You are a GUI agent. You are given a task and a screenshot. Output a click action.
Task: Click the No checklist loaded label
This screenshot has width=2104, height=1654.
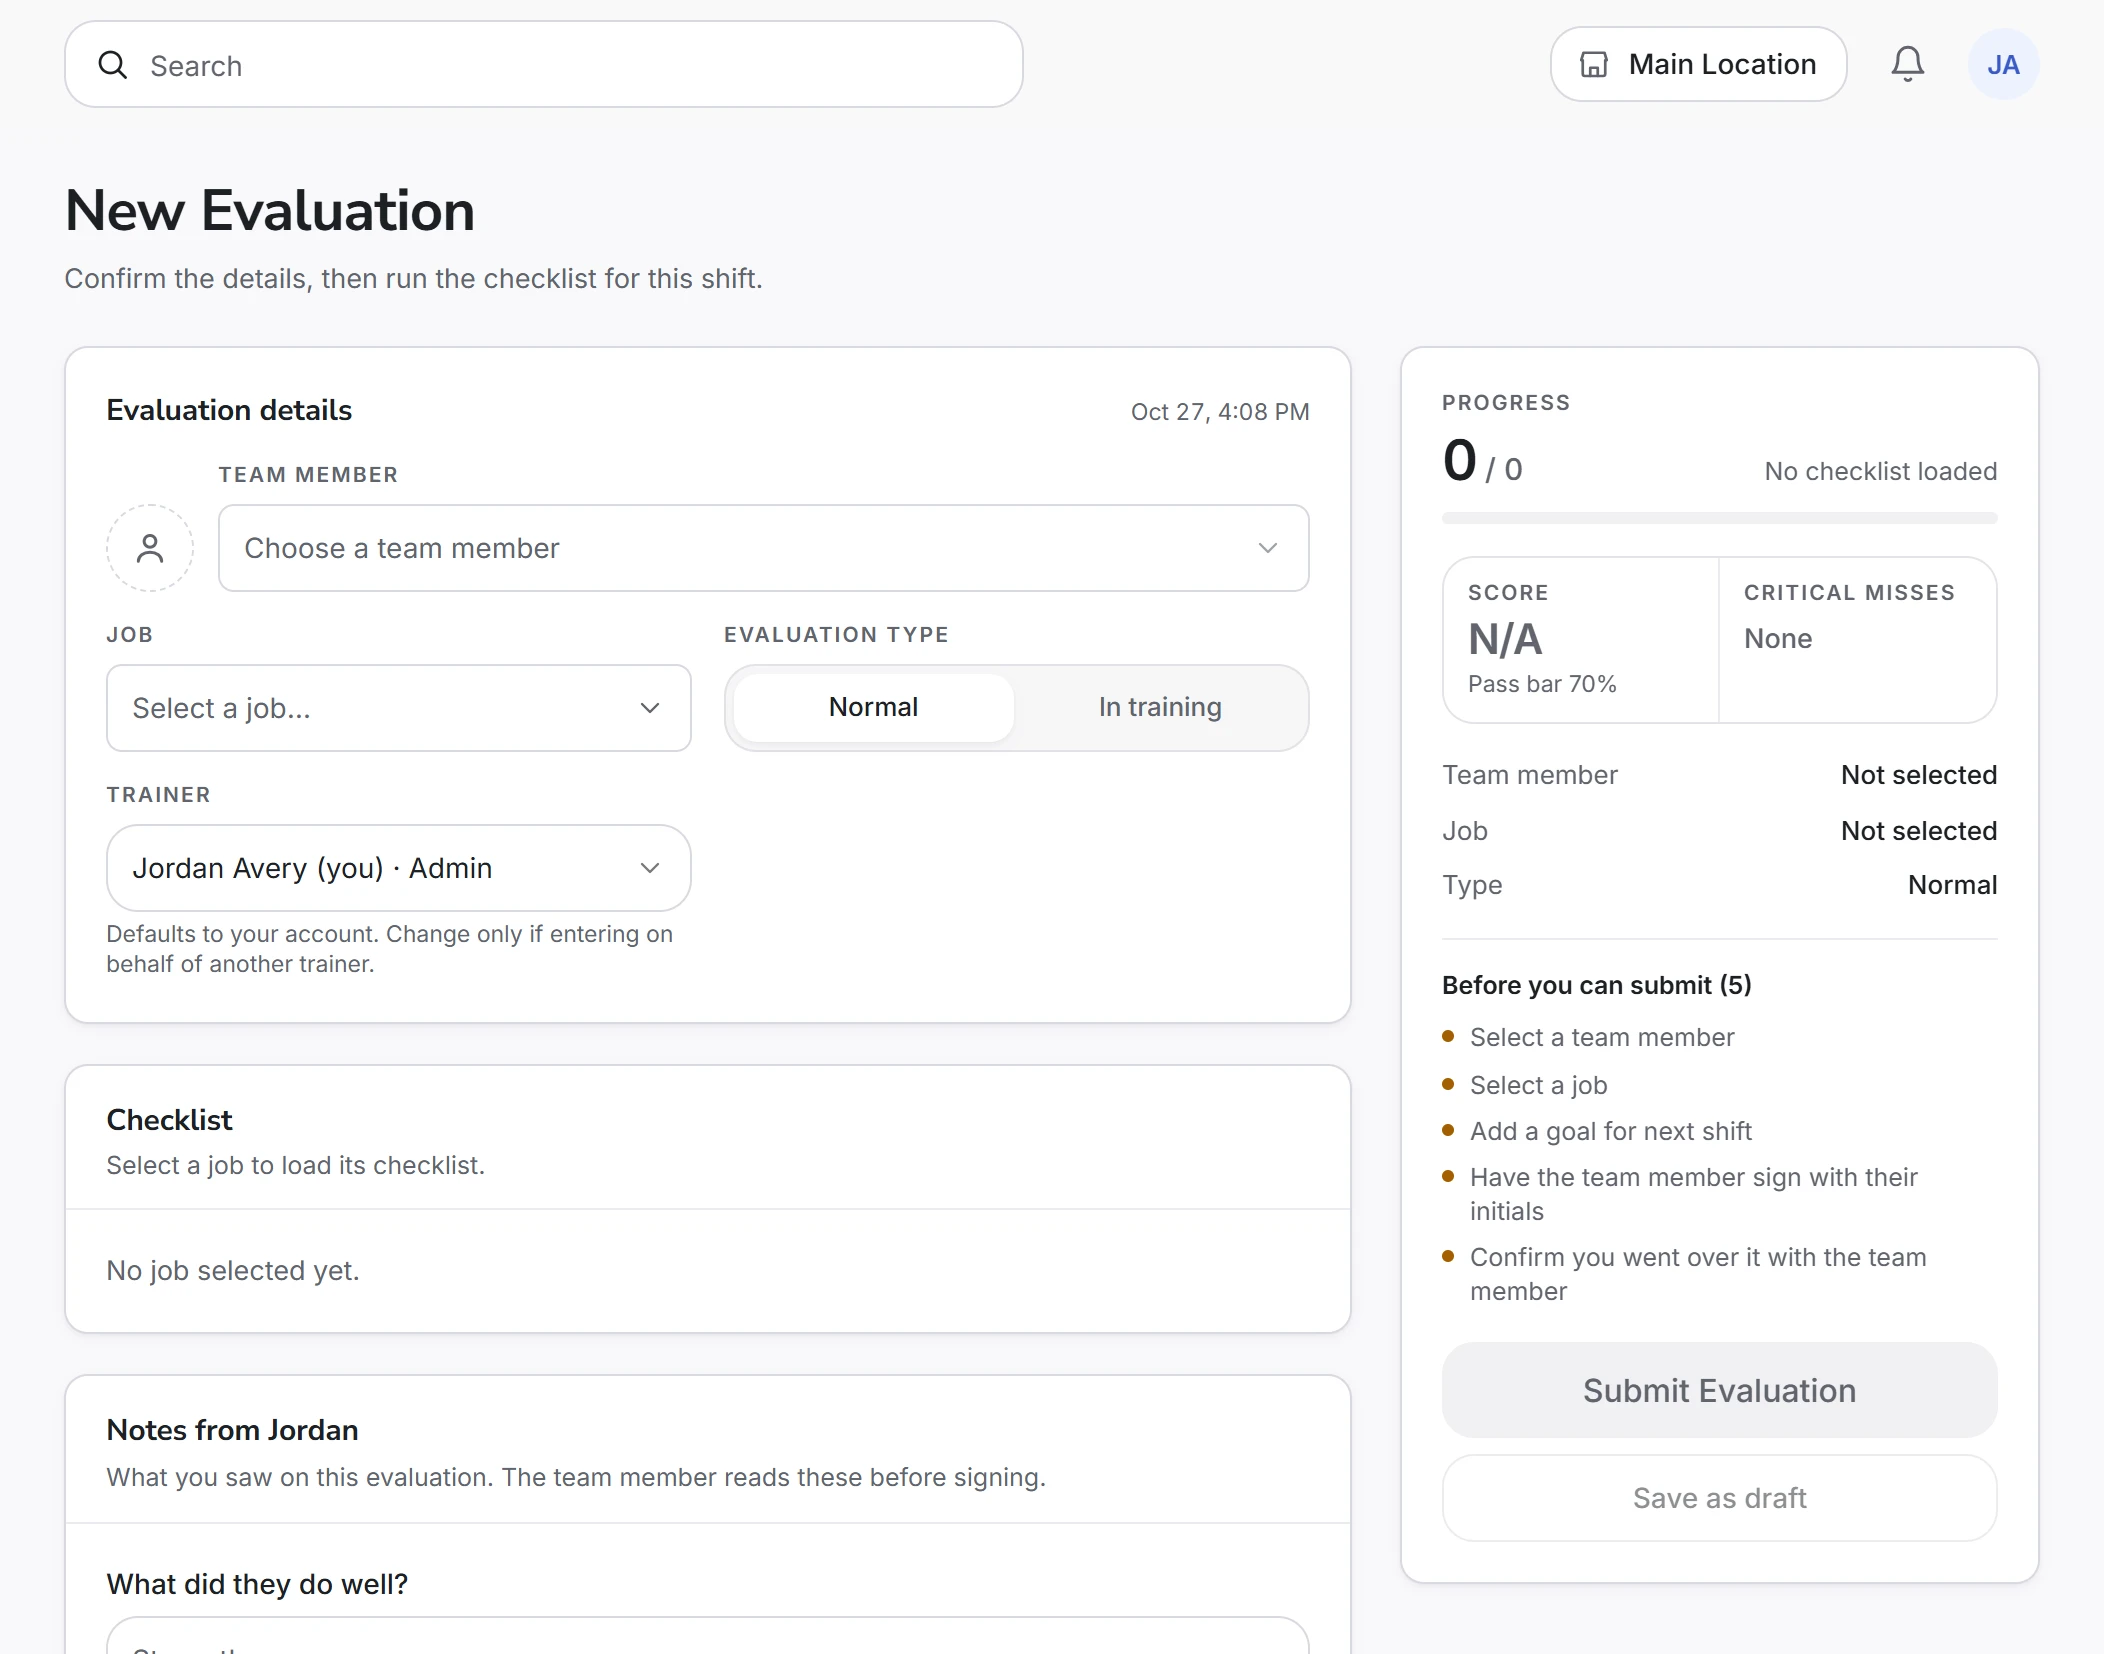click(1880, 471)
